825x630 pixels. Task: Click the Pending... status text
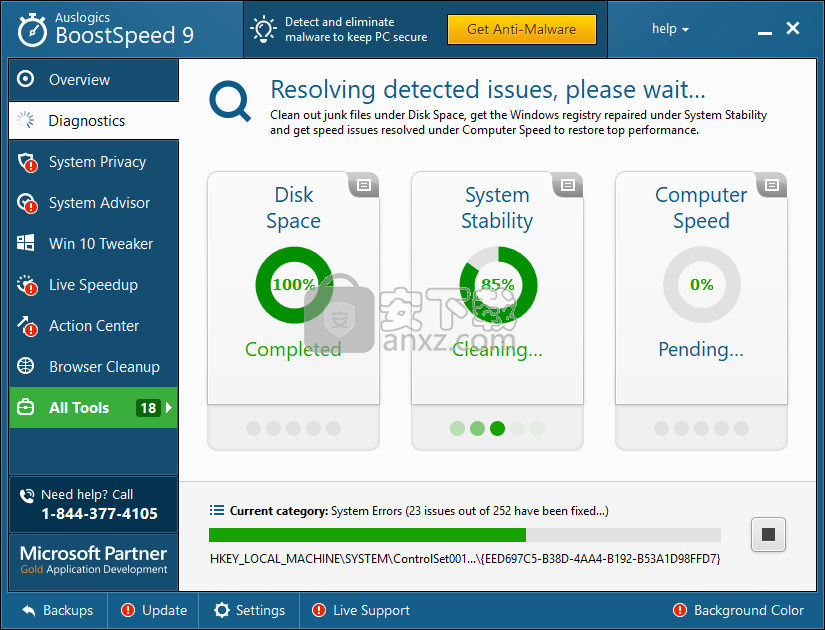701,349
